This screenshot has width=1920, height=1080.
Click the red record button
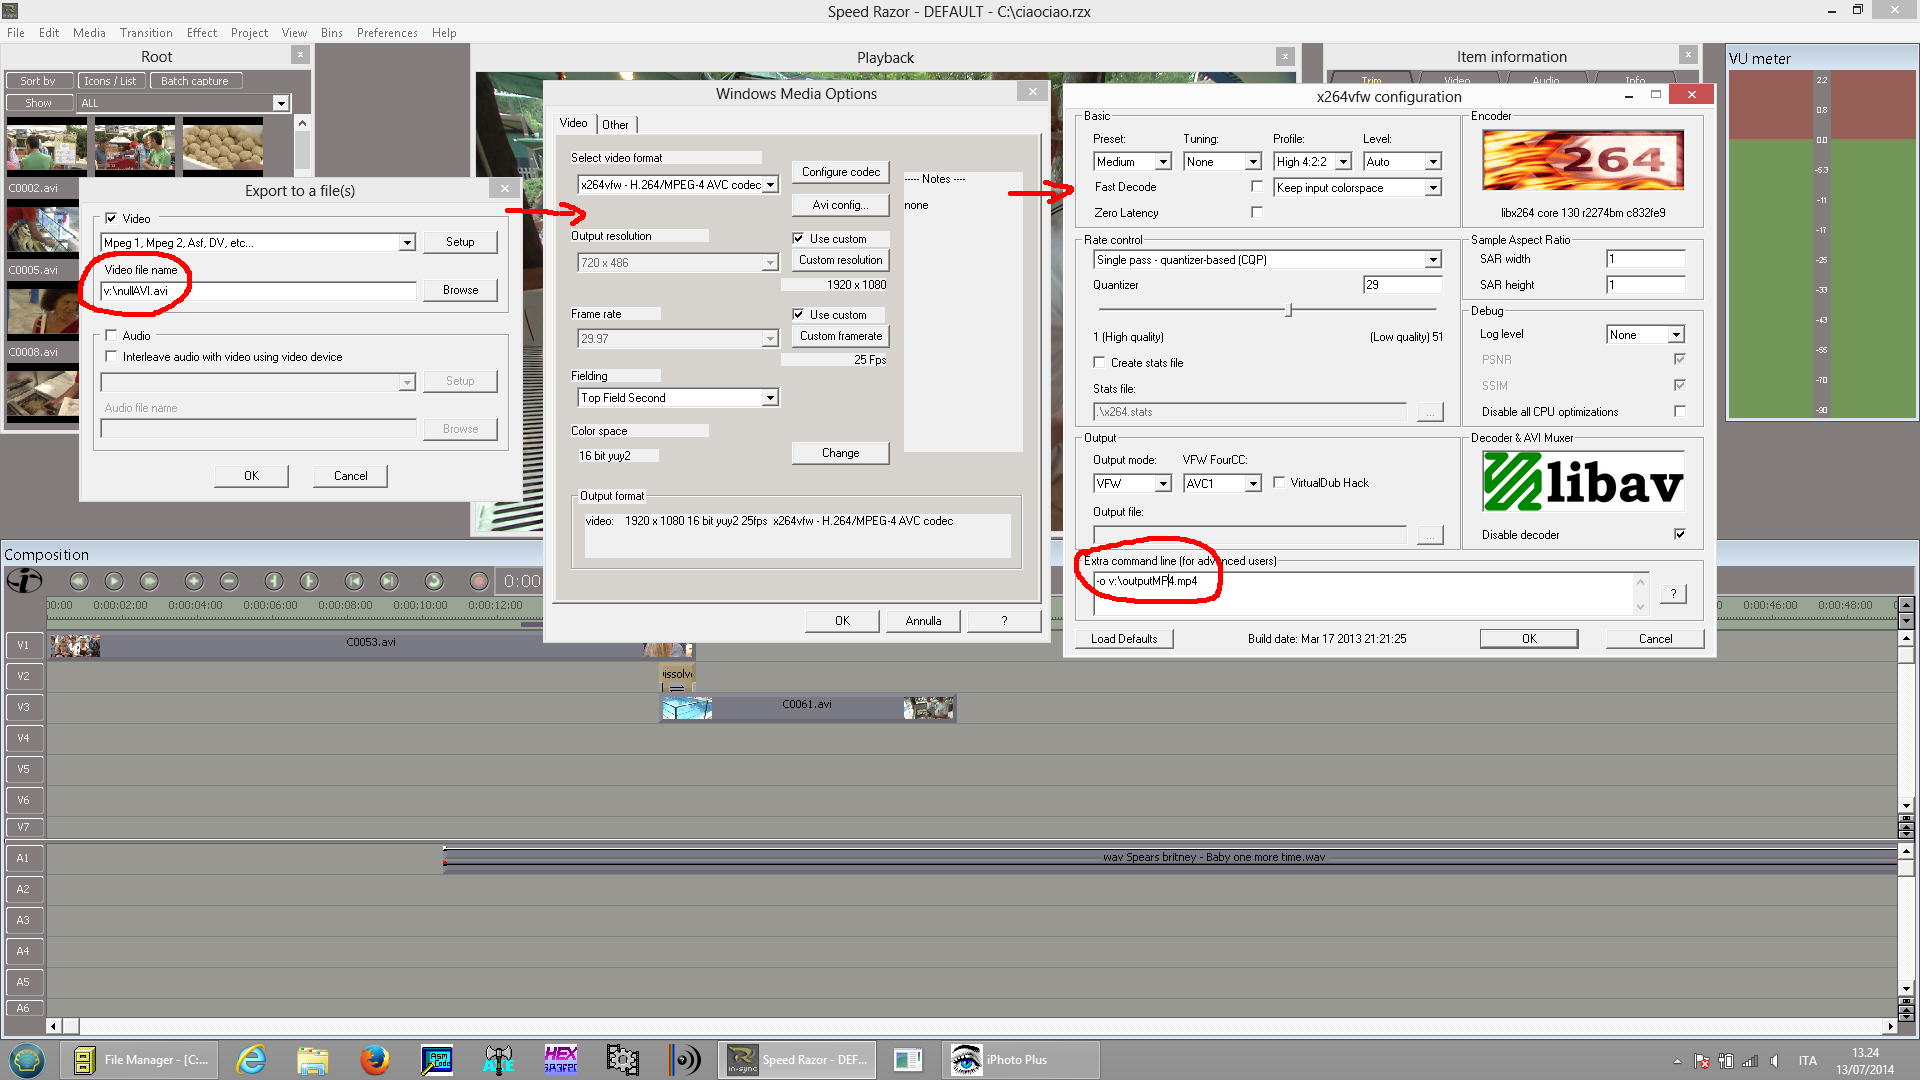point(479,581)
